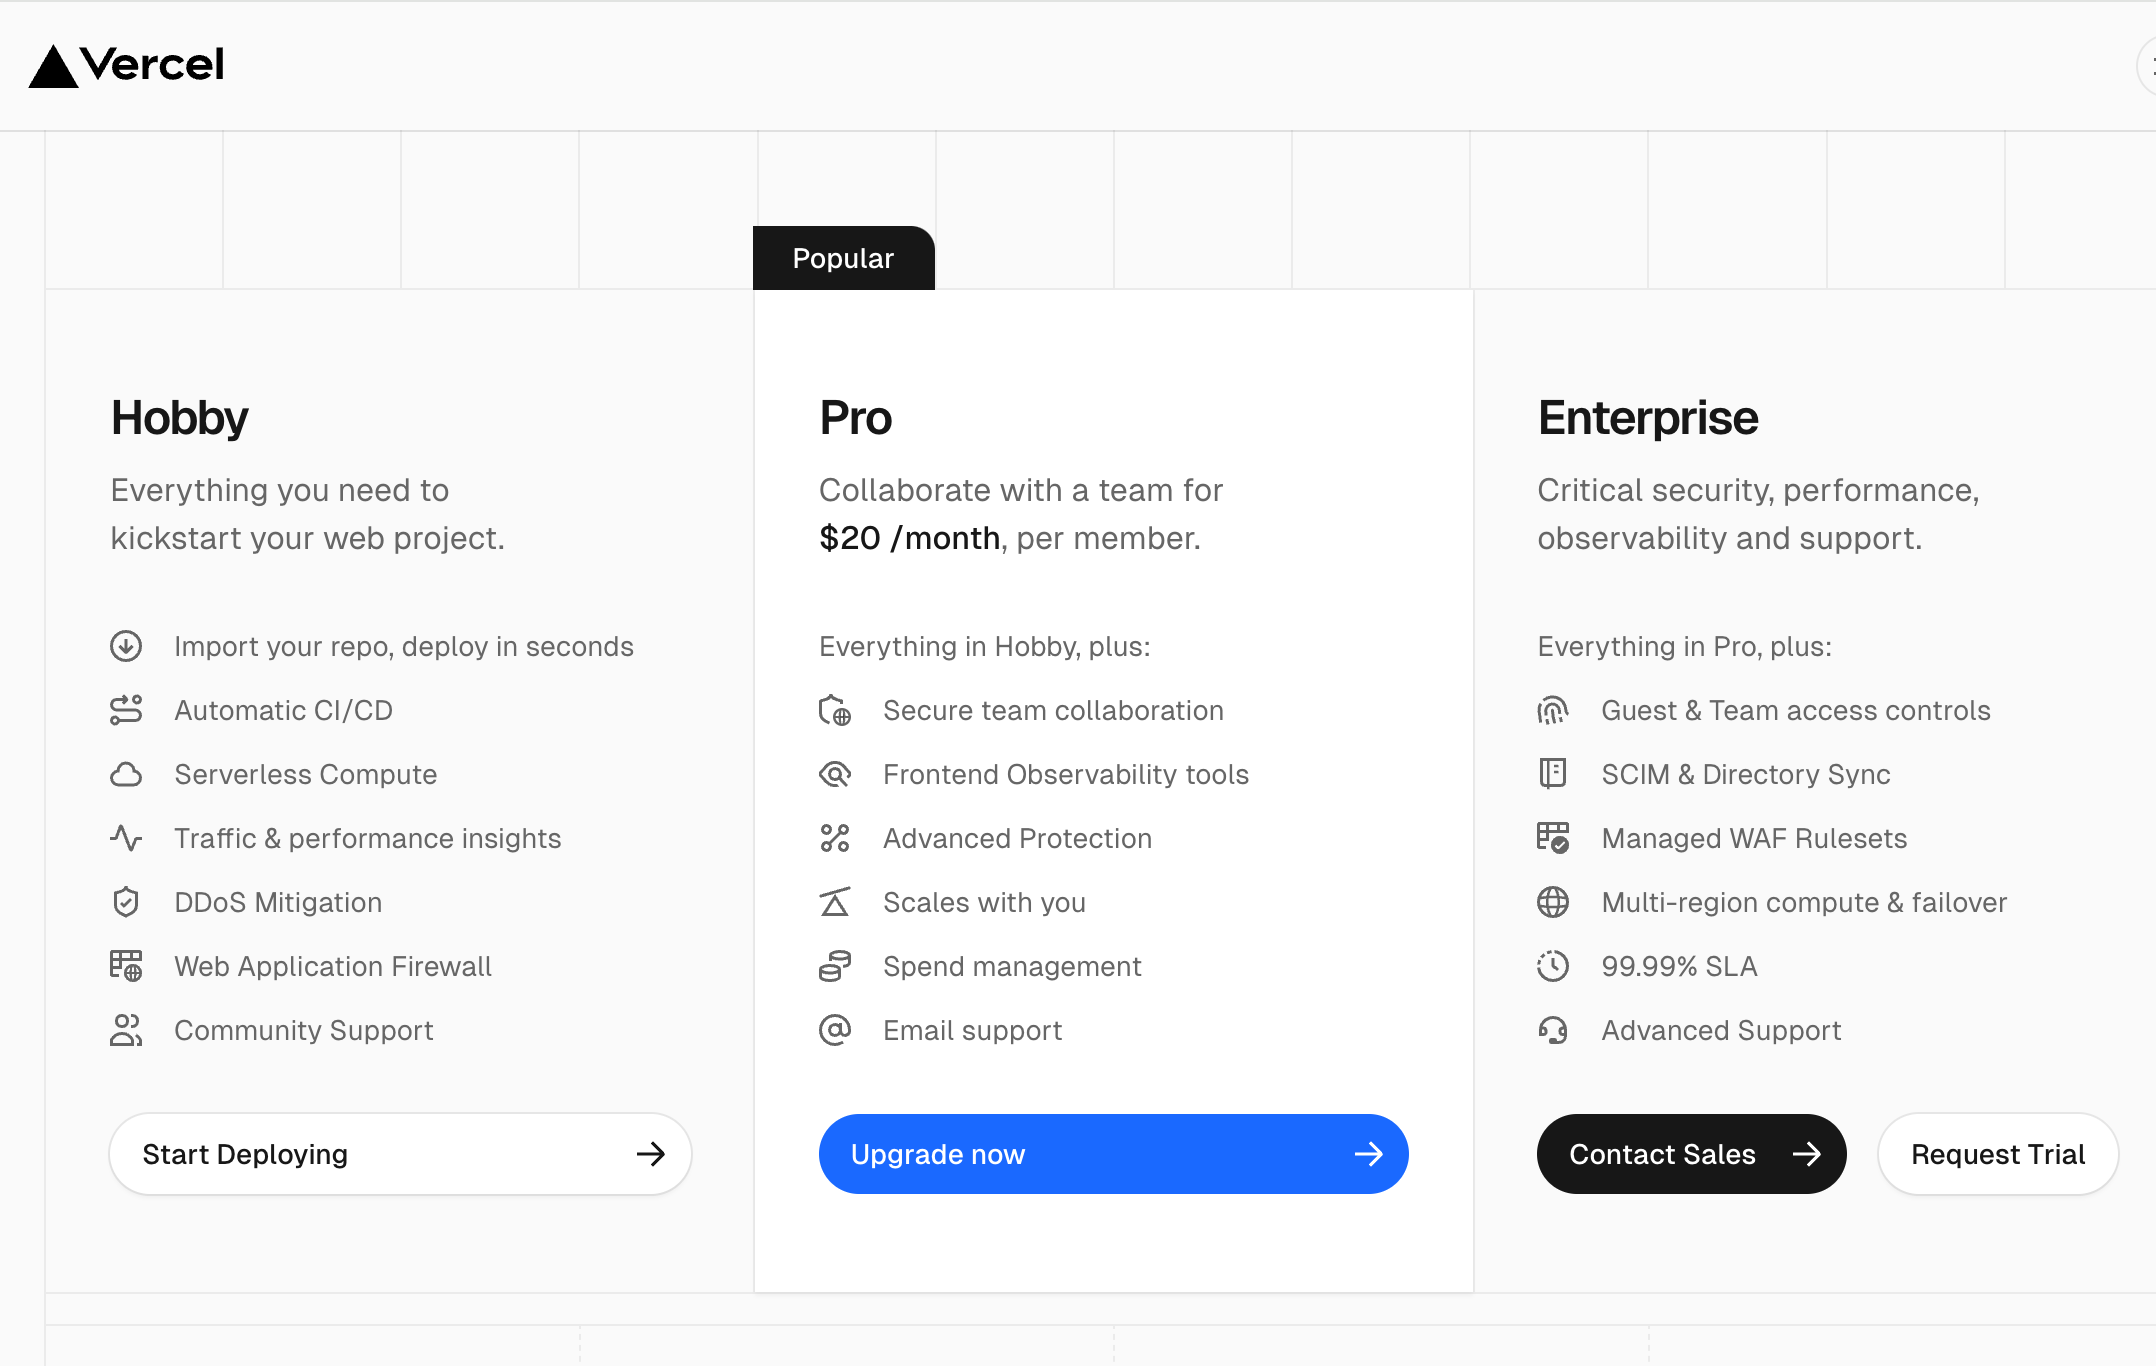The width and height of the screenshot is (2156, 1366).
Task: Click the clock icon beside 99.99% SLA
Action: tap(1553, 966)
